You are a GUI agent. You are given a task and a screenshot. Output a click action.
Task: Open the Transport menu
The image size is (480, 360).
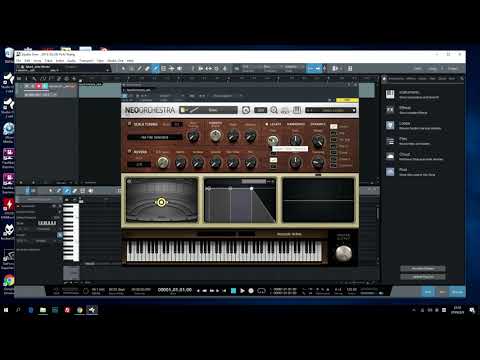(x=86, y=61)
